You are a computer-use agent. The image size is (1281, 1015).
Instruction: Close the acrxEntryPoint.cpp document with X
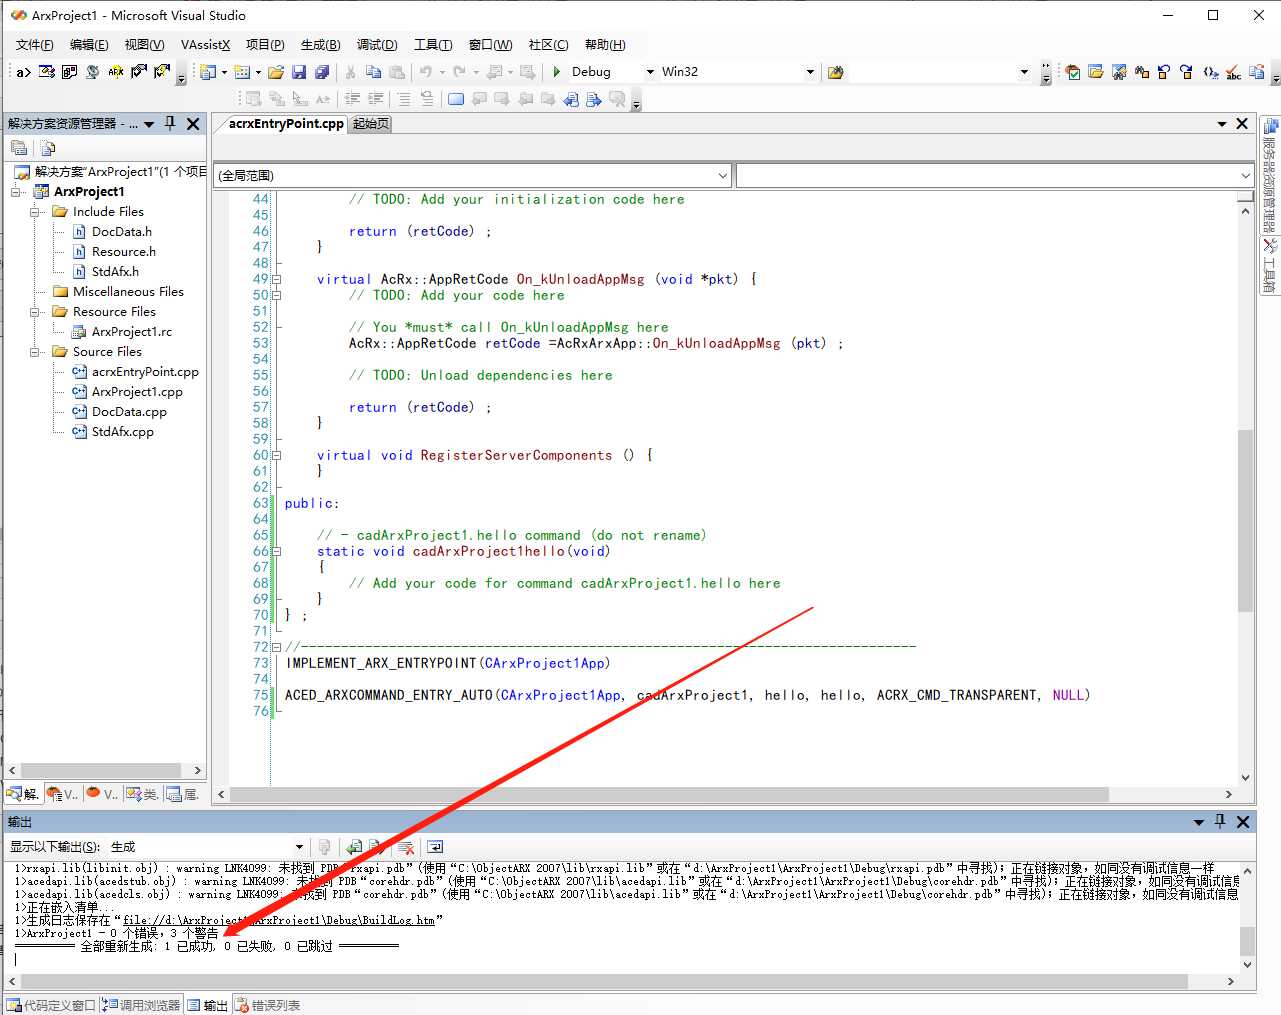tap(1242, 124)
